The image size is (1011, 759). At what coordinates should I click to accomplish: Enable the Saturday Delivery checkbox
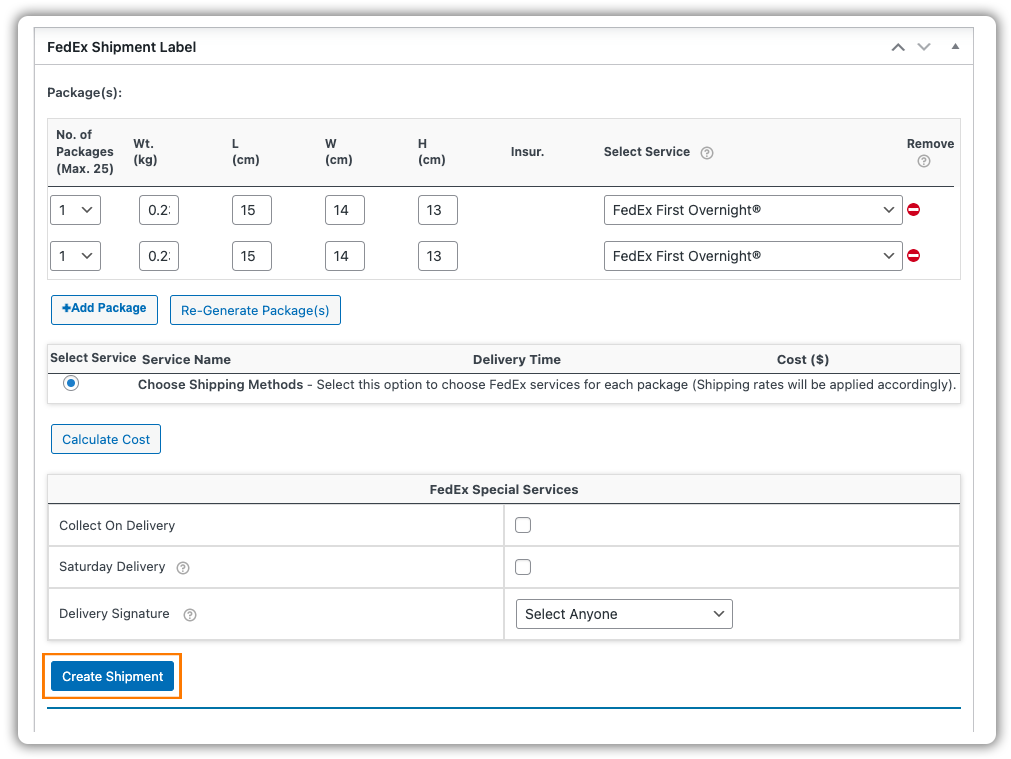523,567
